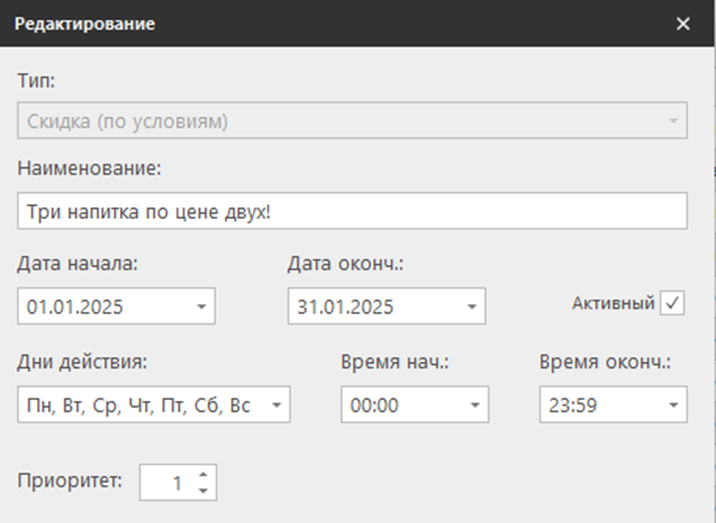Image resolution: width=716 pixels, height=523 pixels.
Task: Click the Активный label text
Action: [x=613, y=303]
